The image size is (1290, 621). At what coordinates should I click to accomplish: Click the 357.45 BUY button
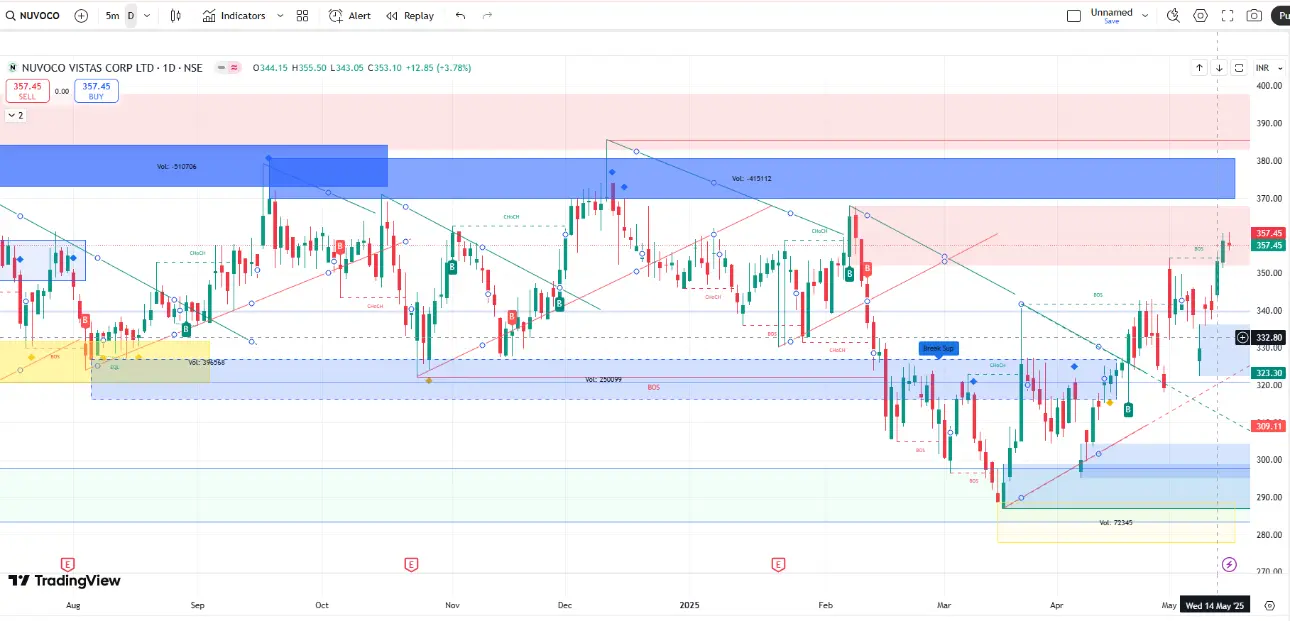coord(96,91)
